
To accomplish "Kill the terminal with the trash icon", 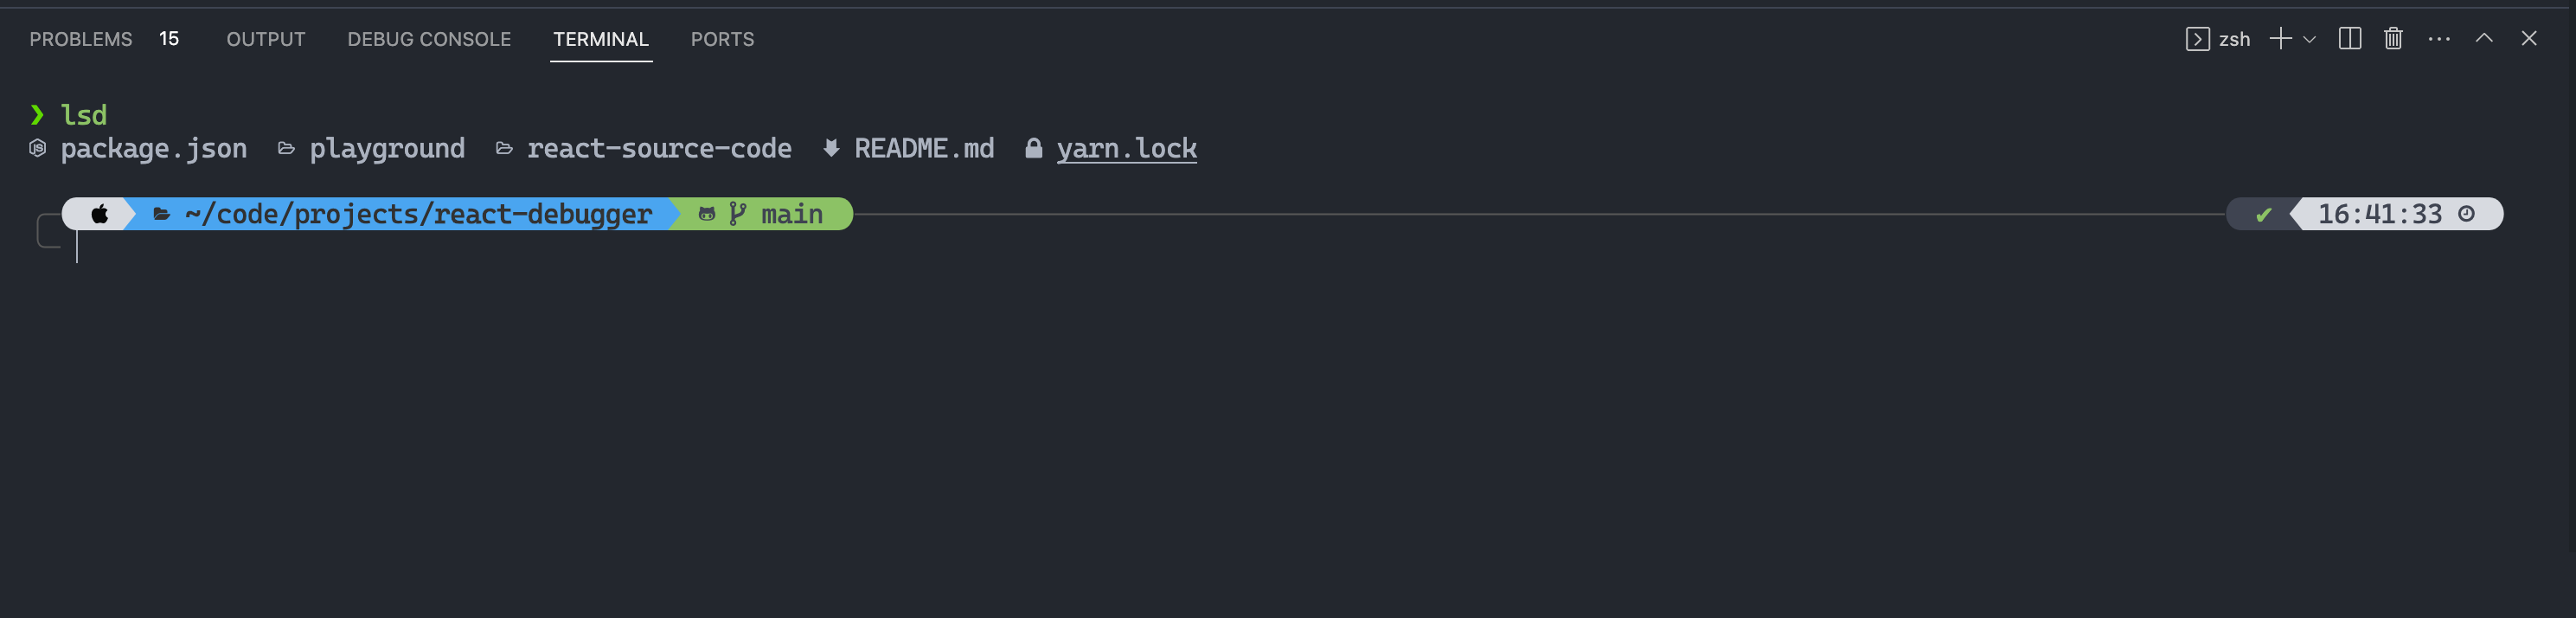I will pyautogui.click(x=2393, y=39).
